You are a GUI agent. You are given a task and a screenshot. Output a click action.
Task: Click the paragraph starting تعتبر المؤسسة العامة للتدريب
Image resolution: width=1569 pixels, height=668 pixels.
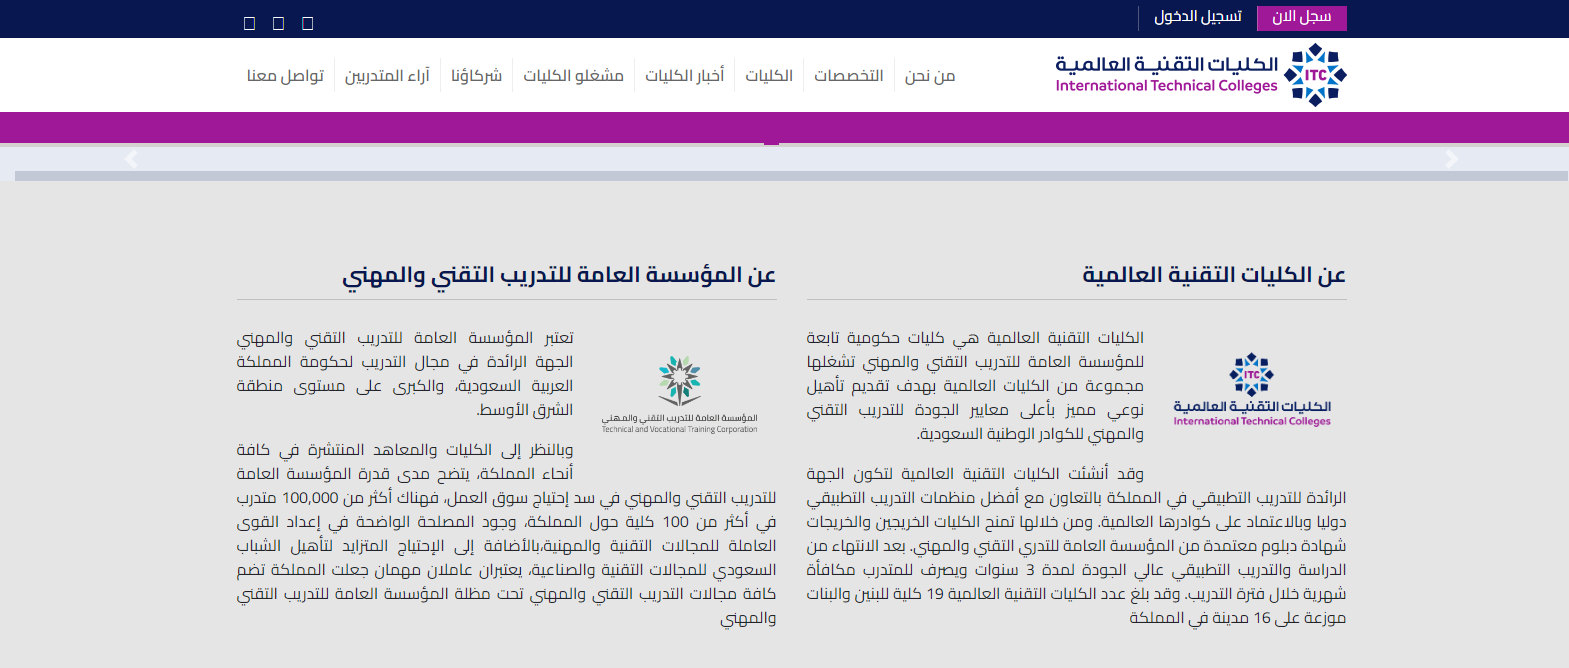[x=405, y=374]
